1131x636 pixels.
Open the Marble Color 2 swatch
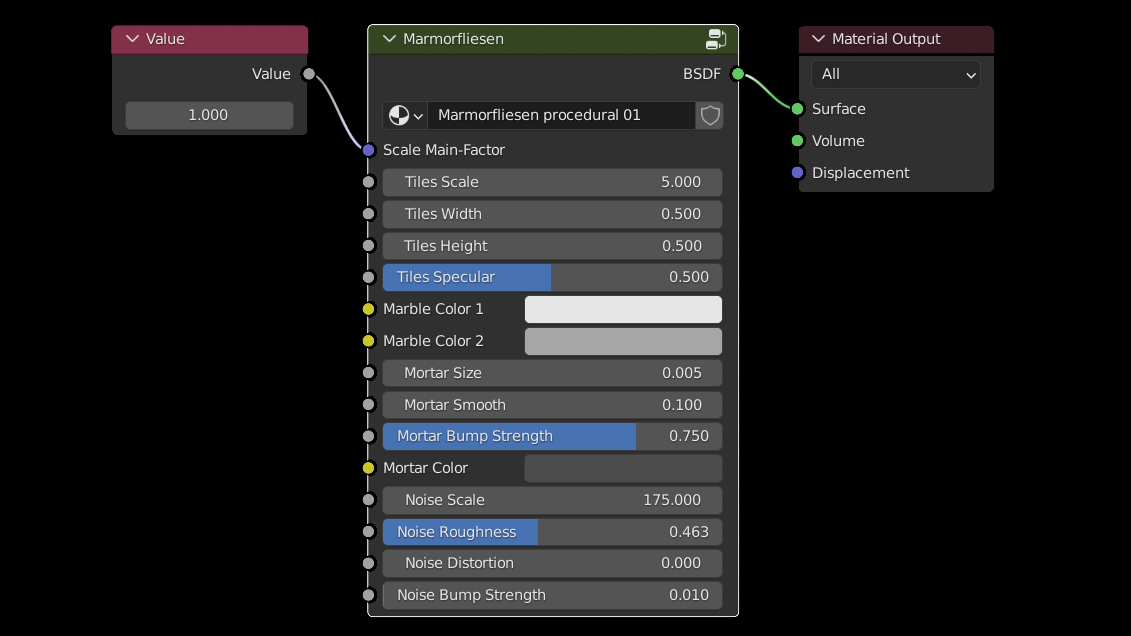623,341
